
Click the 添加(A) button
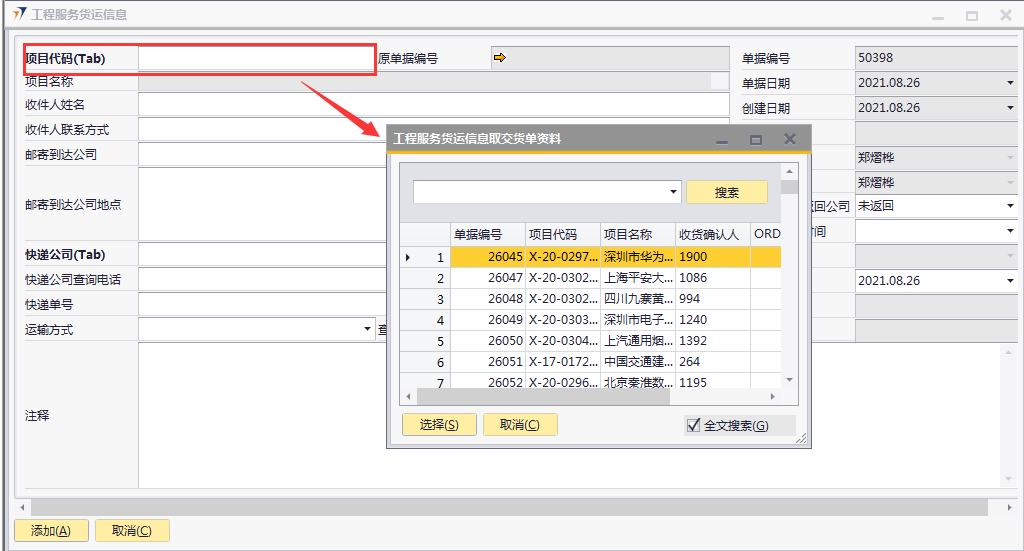[x=51, y=531]
